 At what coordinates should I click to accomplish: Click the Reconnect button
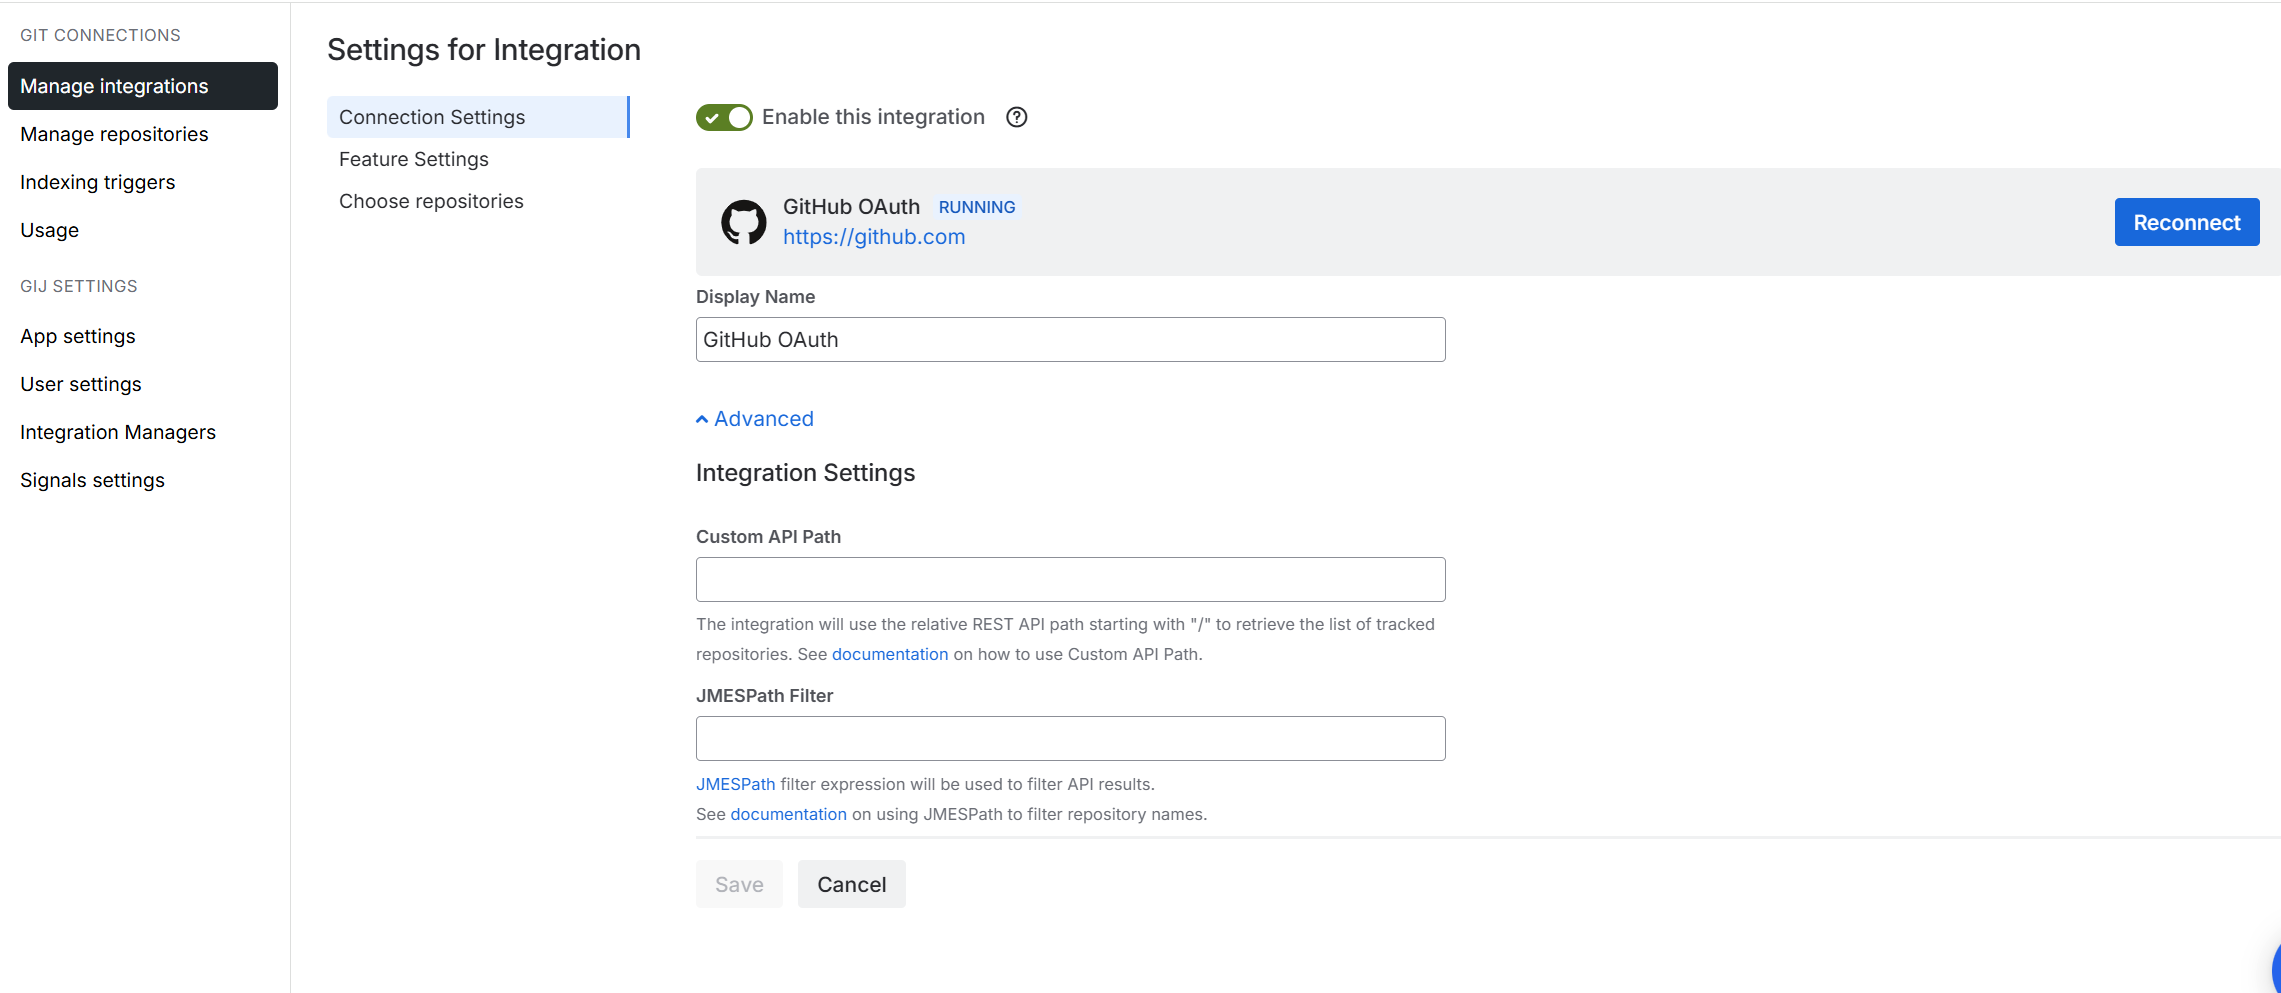point(2186,222)
